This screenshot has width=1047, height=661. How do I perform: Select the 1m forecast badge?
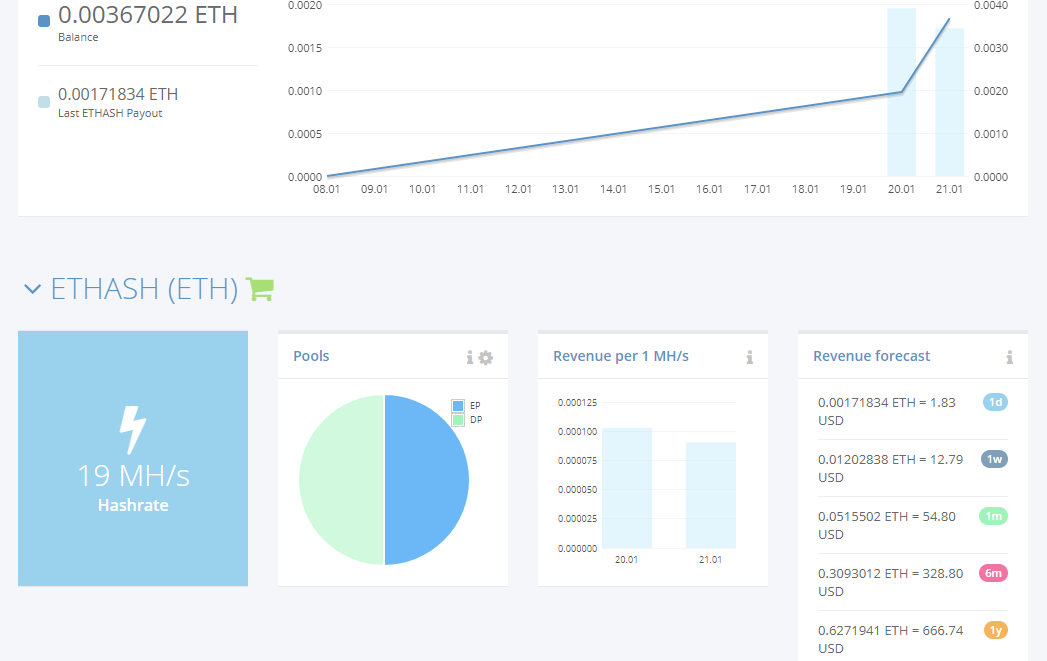(994, 516)
